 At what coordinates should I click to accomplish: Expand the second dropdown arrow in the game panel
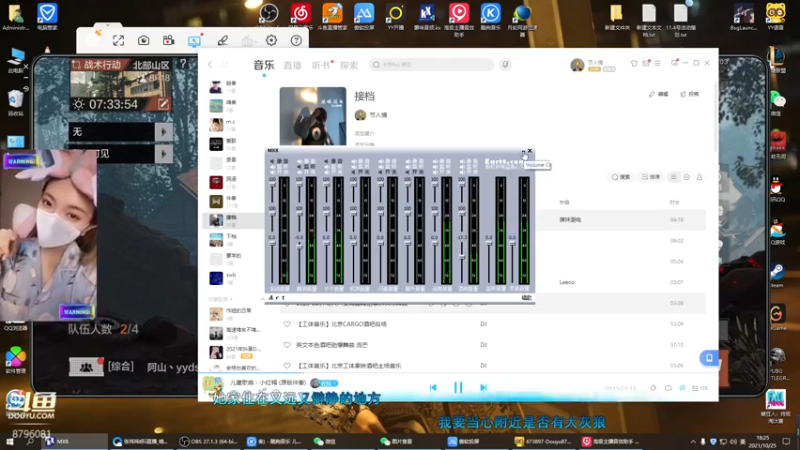(164, 154)
